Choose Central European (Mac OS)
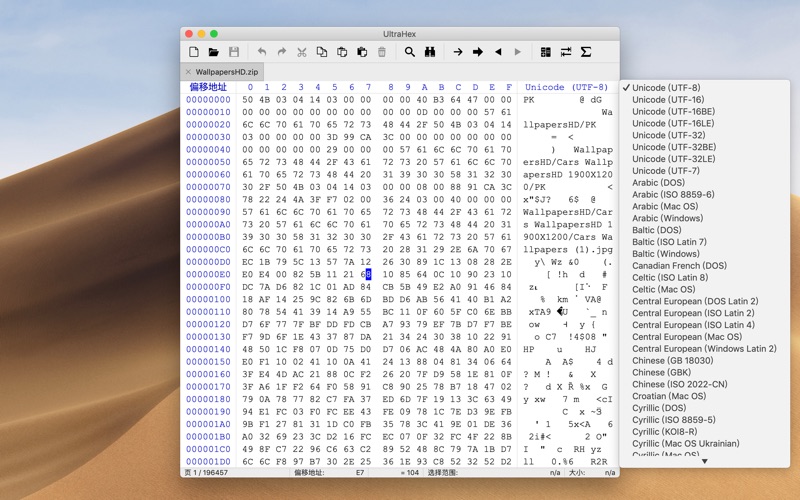The width and height of the screenshot is (800, 500). [687, 337]
